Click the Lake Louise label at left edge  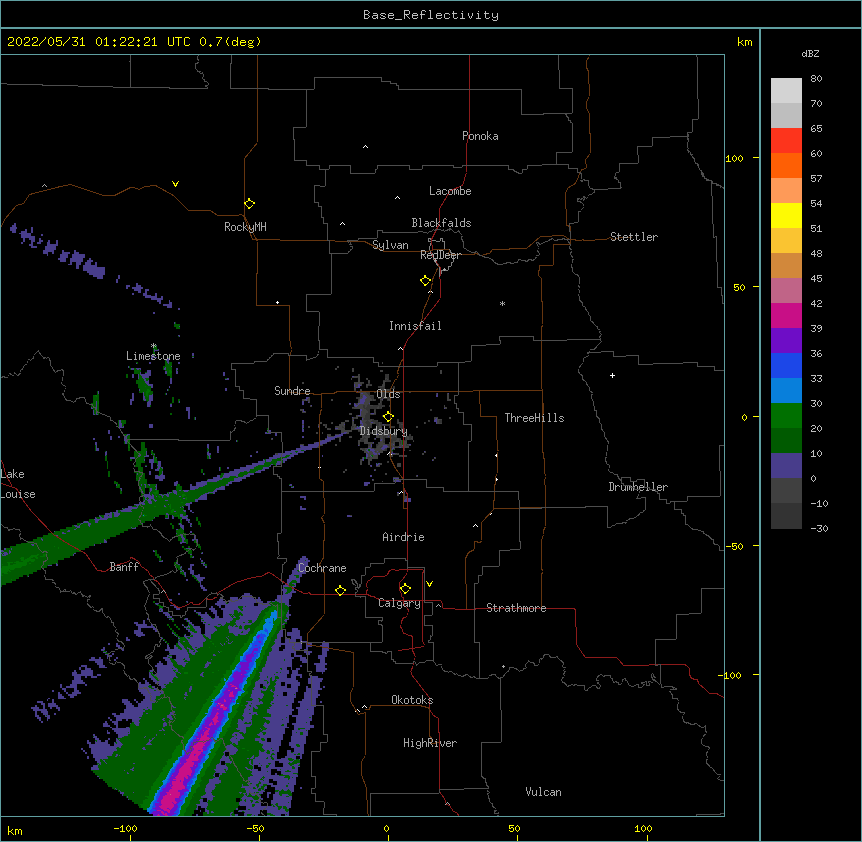coord(18,484)
